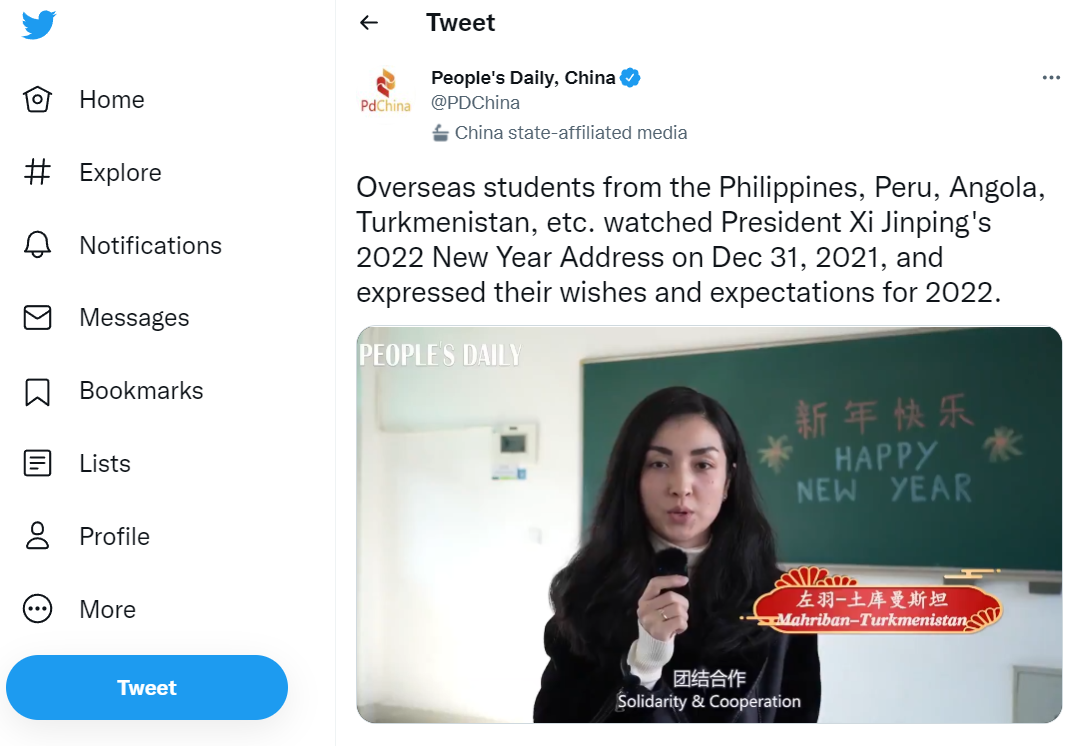
Task: Open the Home icon in sidebar
Action: 37,99
